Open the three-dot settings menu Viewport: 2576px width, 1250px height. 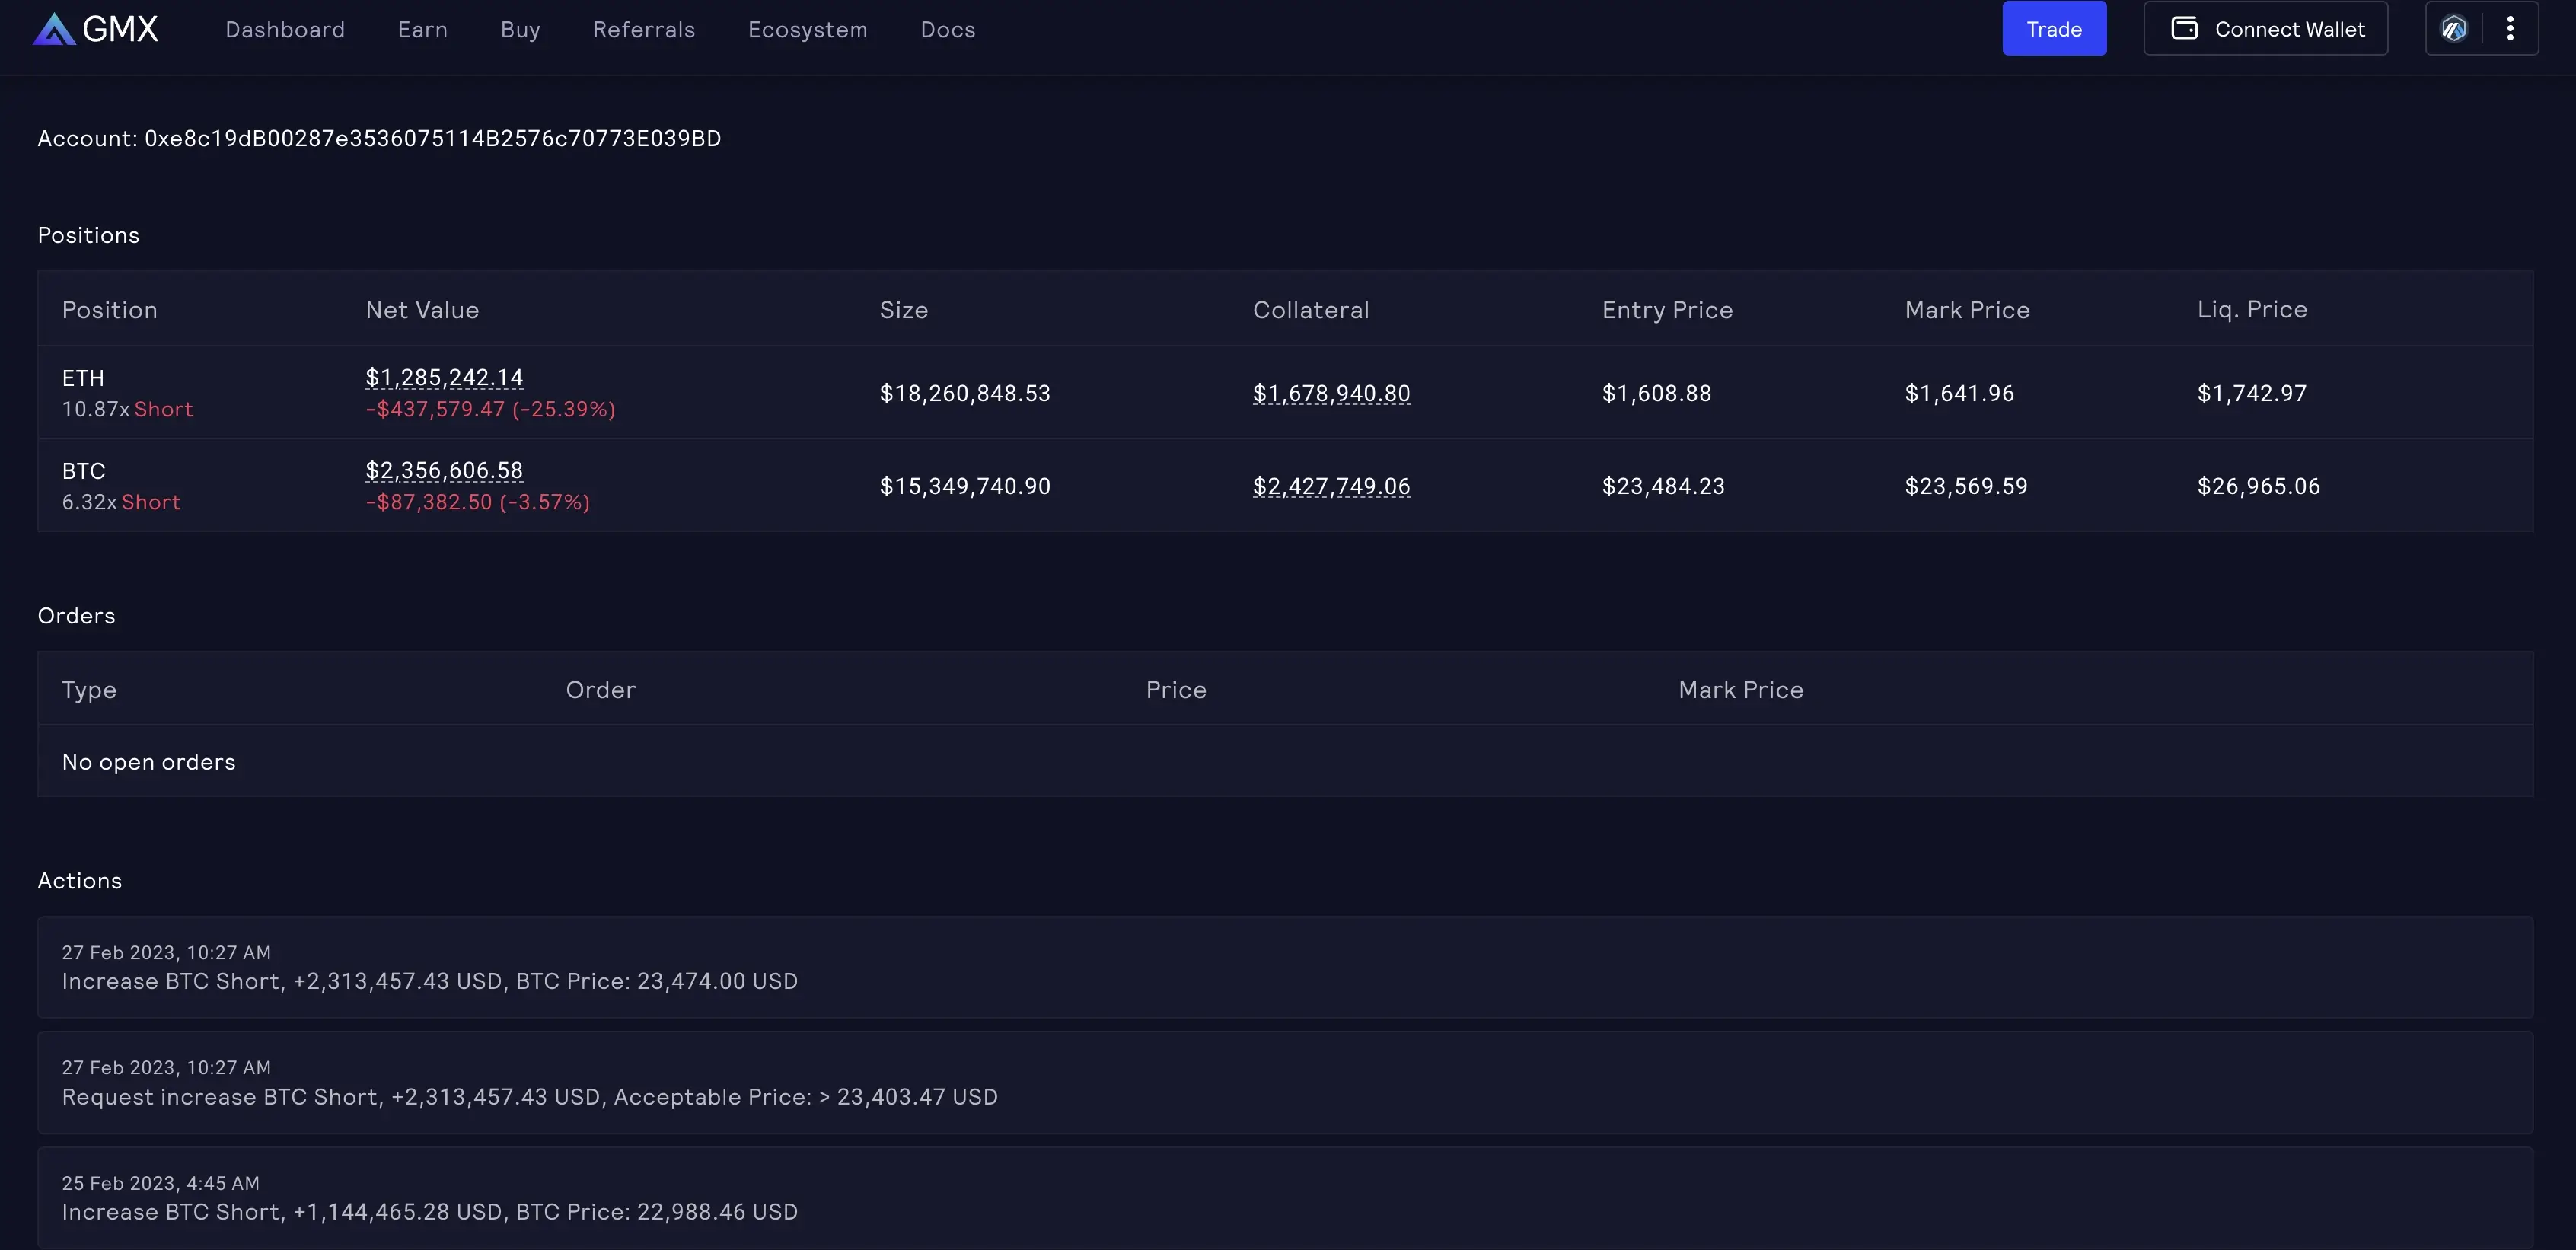click(2510, 29)
